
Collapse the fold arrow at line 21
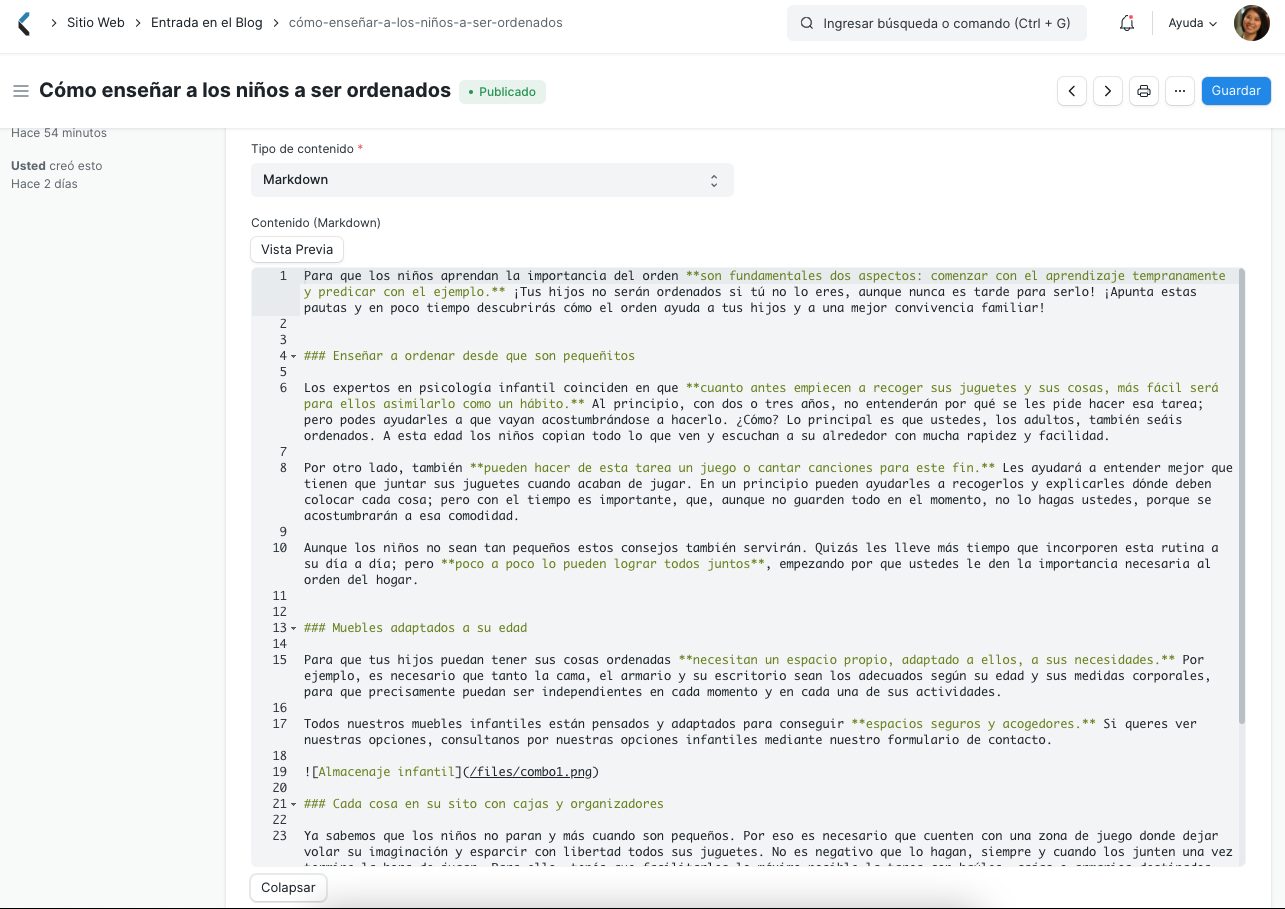[x=293, y=803]
